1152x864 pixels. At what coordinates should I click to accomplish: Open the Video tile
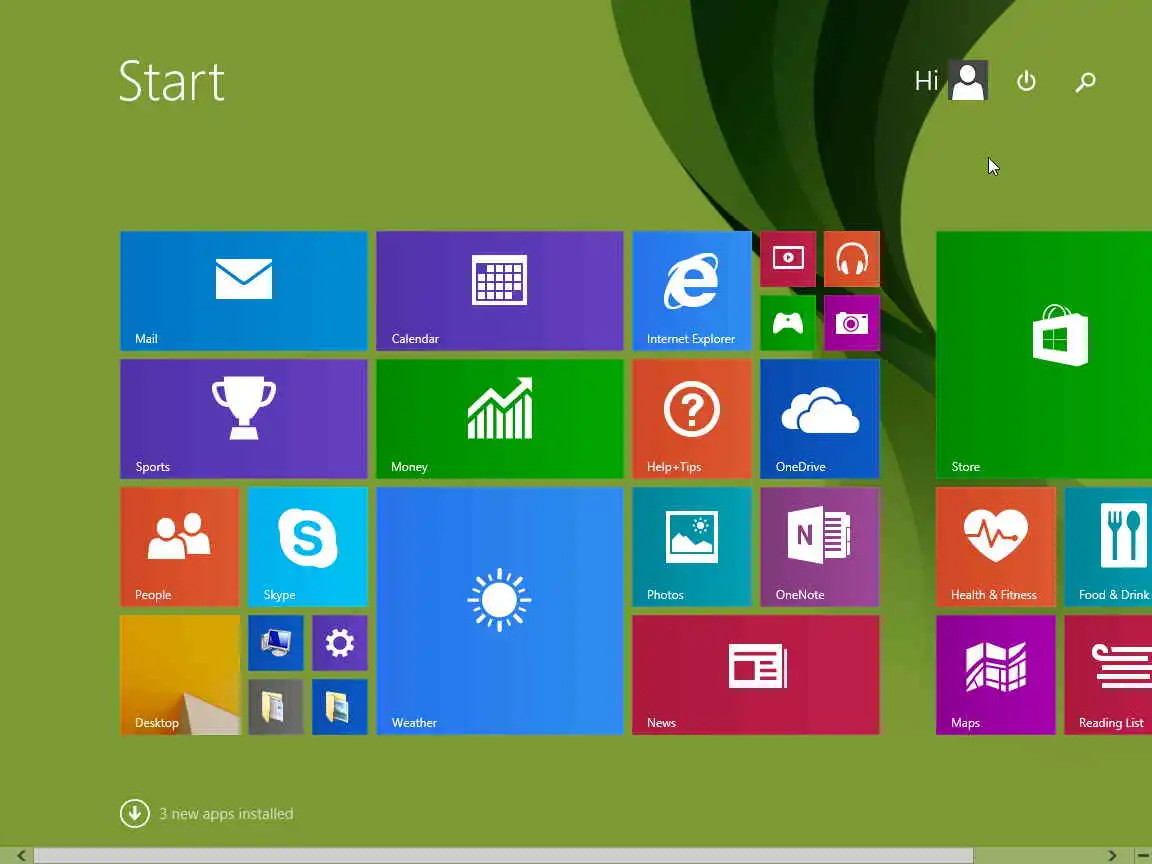coord(788,259)
